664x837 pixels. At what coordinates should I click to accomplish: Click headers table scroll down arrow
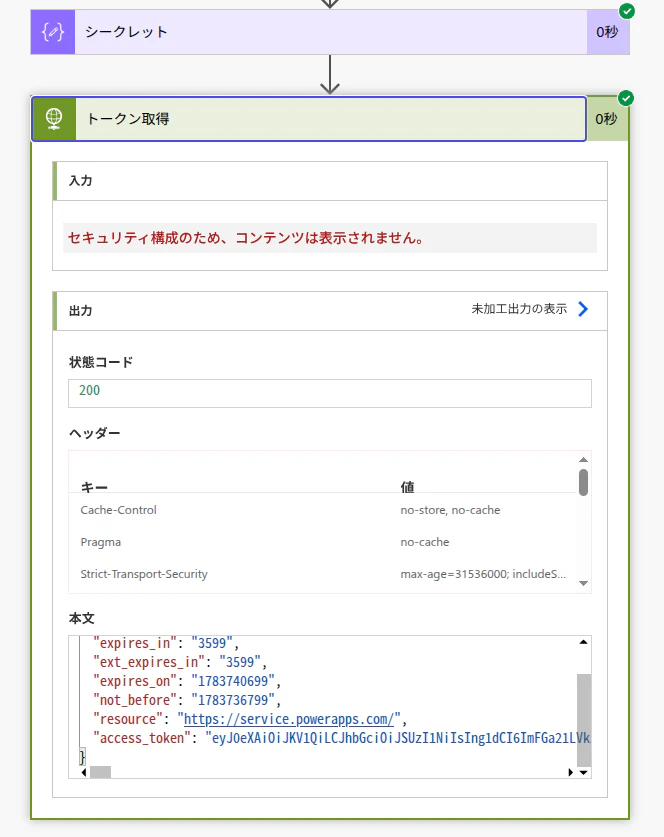point(583,583)
